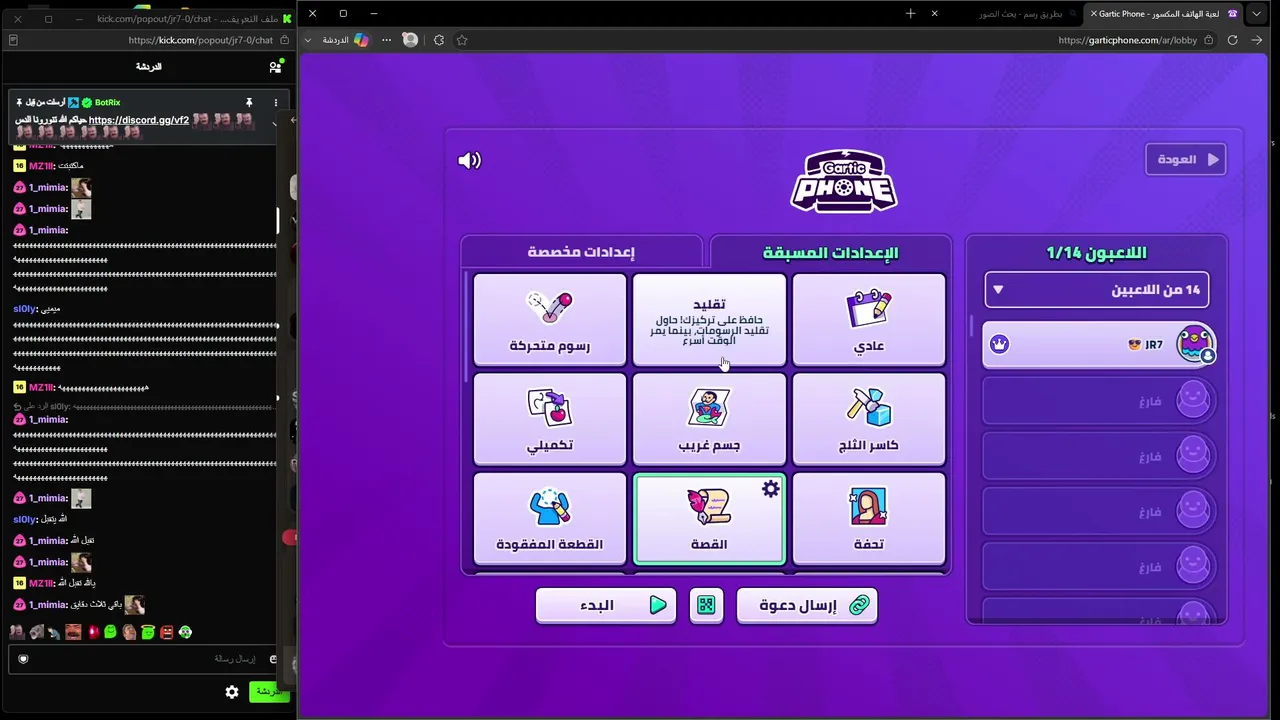Unpin the BotRix pinned message pin icon
Viewport: 1280px width, 720px height.
click(249, 102)
